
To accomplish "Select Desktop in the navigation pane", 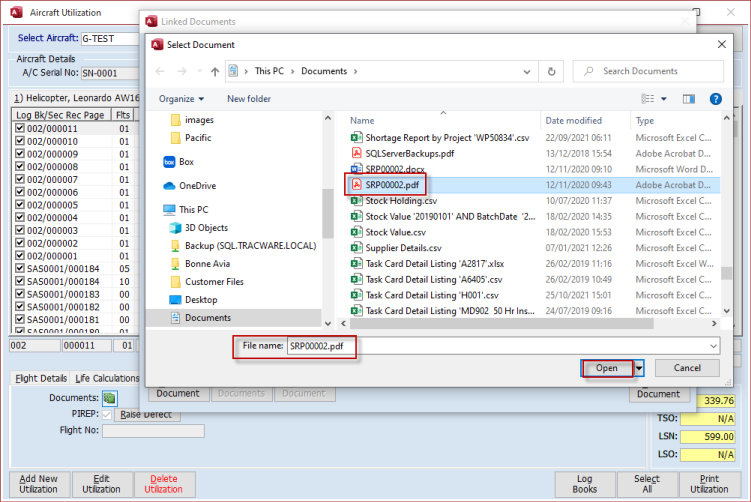I will click(x=193, y=300).
